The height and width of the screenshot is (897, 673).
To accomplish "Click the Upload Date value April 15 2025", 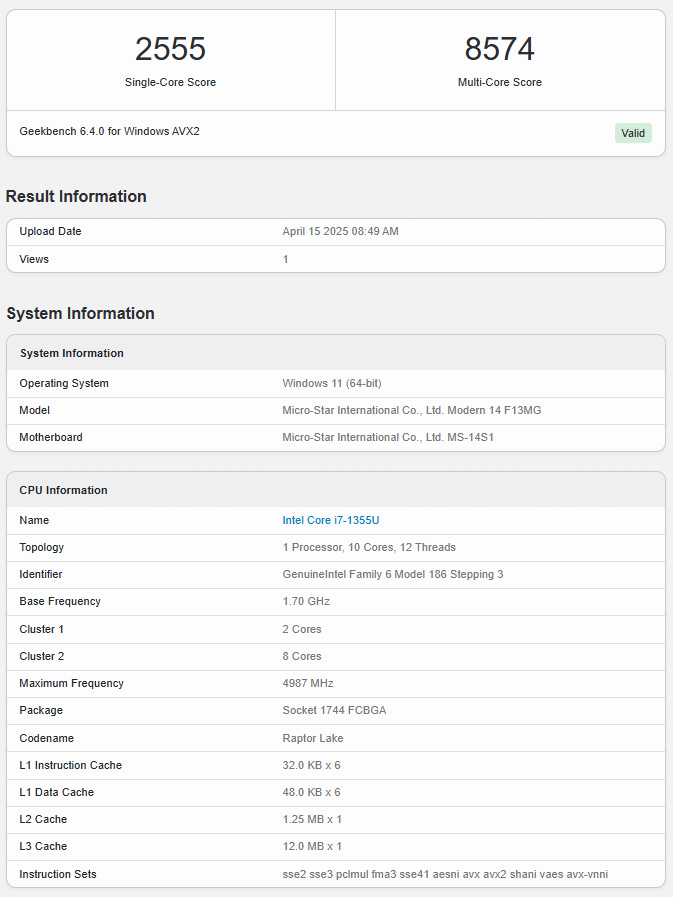I will coord(341,231).
